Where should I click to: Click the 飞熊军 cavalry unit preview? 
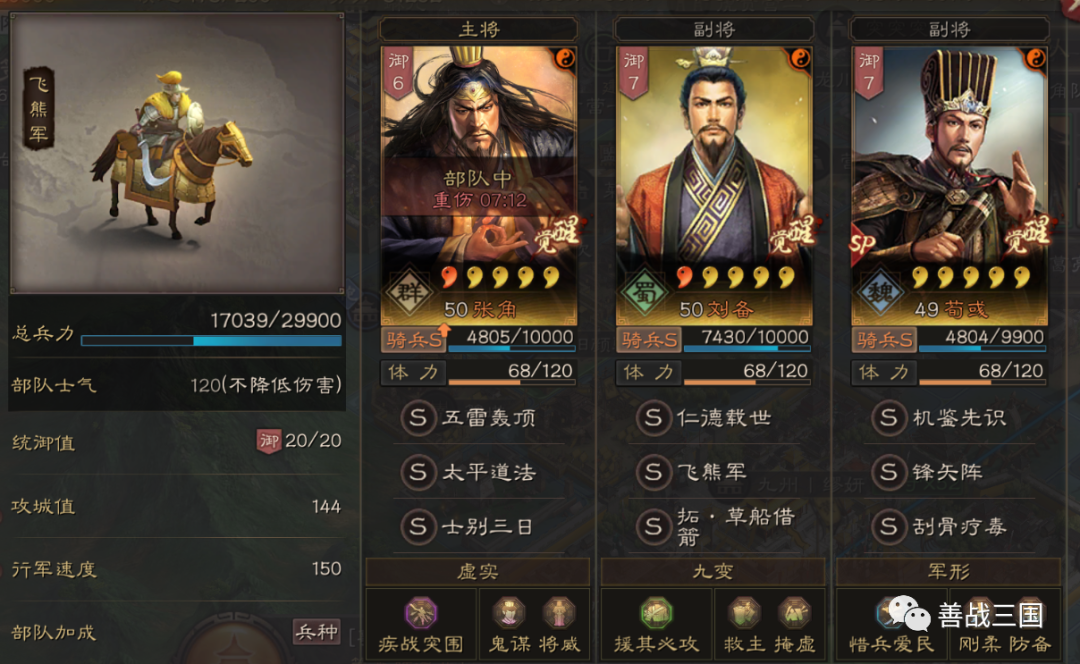tap(176, 153)
